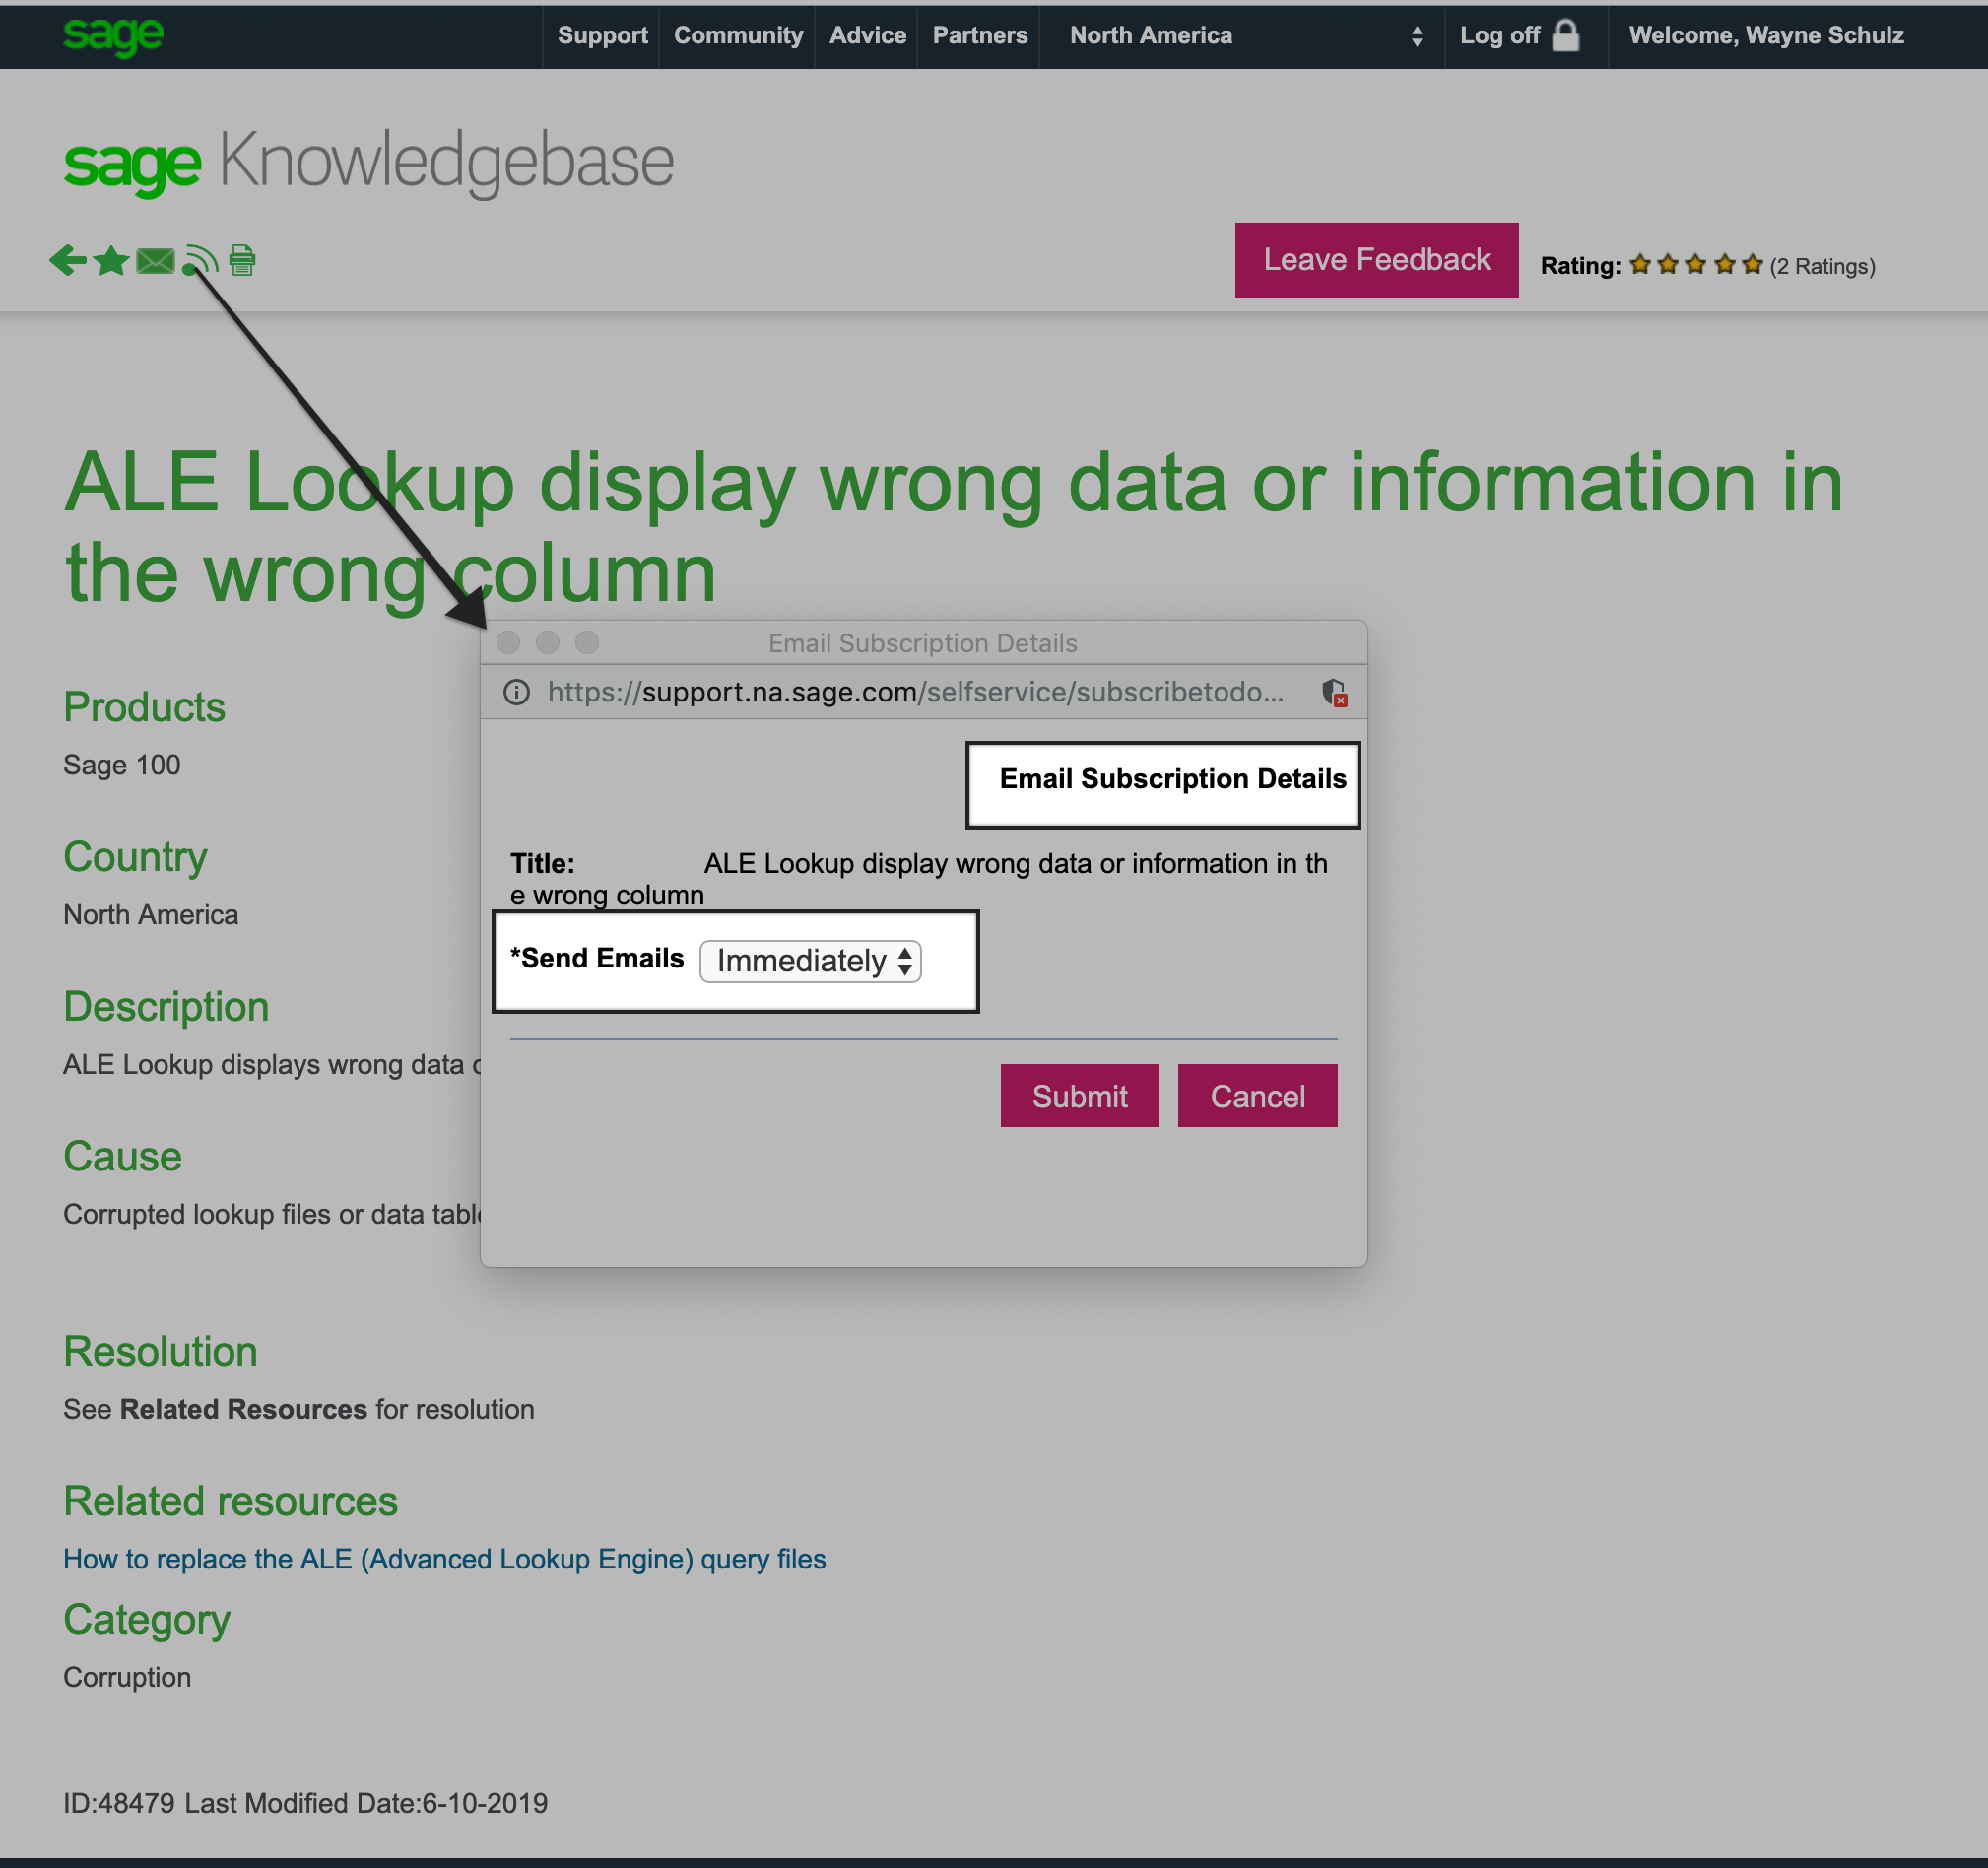Click the shield blocker icon in popup address bar
This screenshot has width=1988, height=1868.
(1334, 692)
